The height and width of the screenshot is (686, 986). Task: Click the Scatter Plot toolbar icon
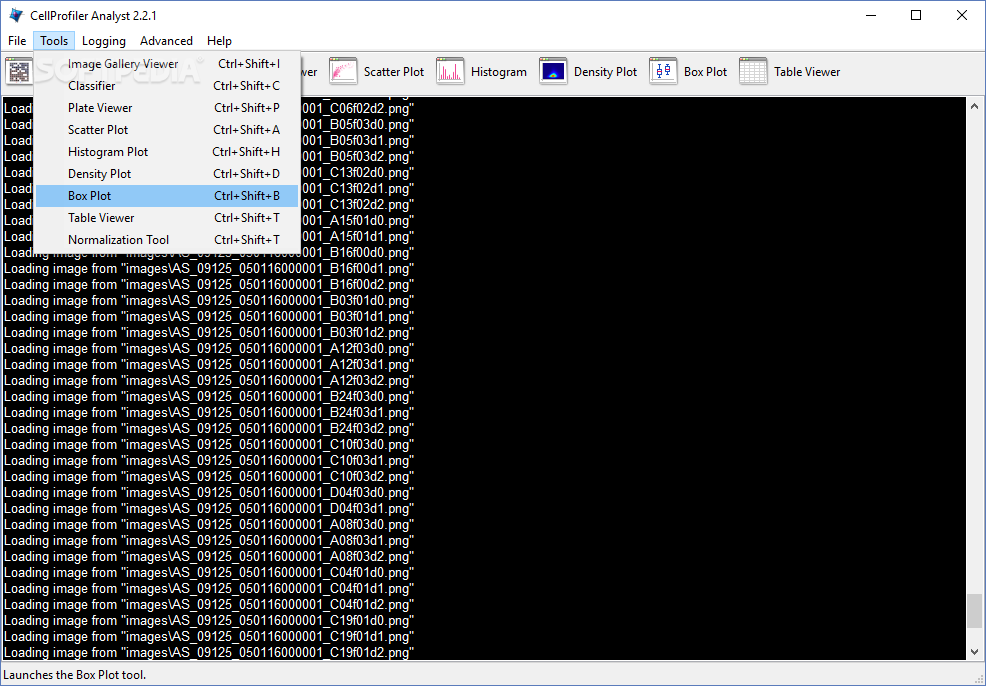pos(343,72)
